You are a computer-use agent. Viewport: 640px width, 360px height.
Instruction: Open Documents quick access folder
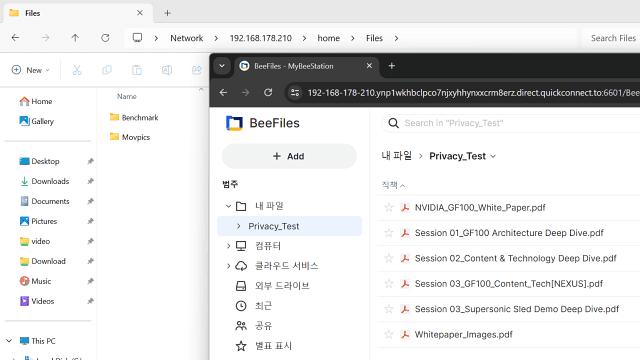coord(44,201)
